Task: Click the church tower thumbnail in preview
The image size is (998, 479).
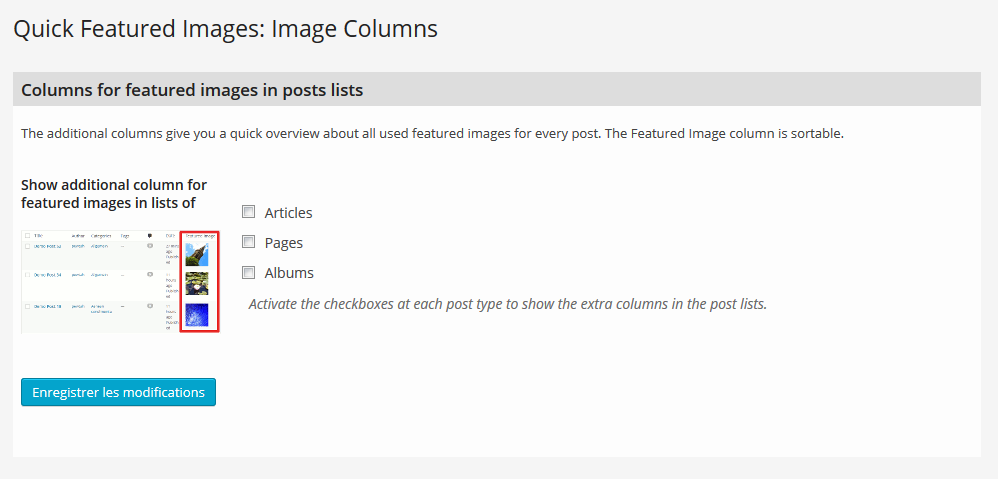Action: 197,254
